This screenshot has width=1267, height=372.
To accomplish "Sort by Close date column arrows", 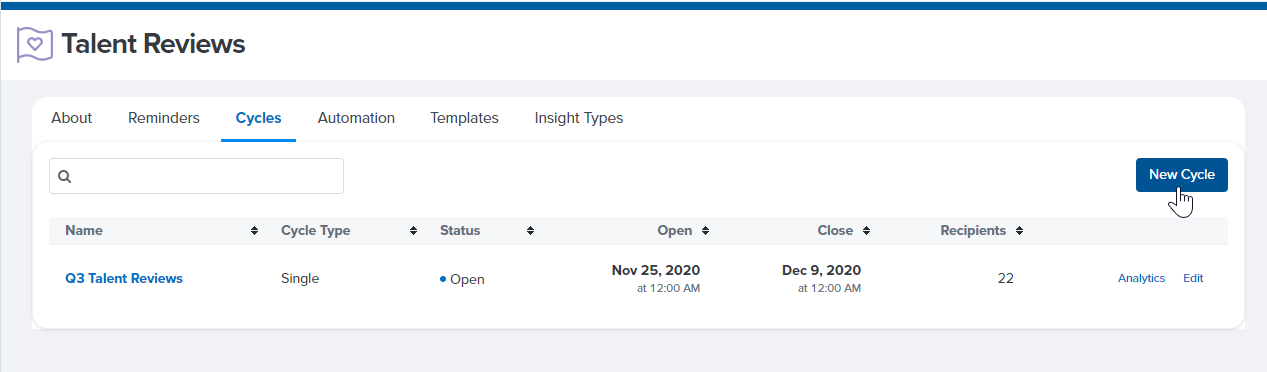I will point(866,231).
